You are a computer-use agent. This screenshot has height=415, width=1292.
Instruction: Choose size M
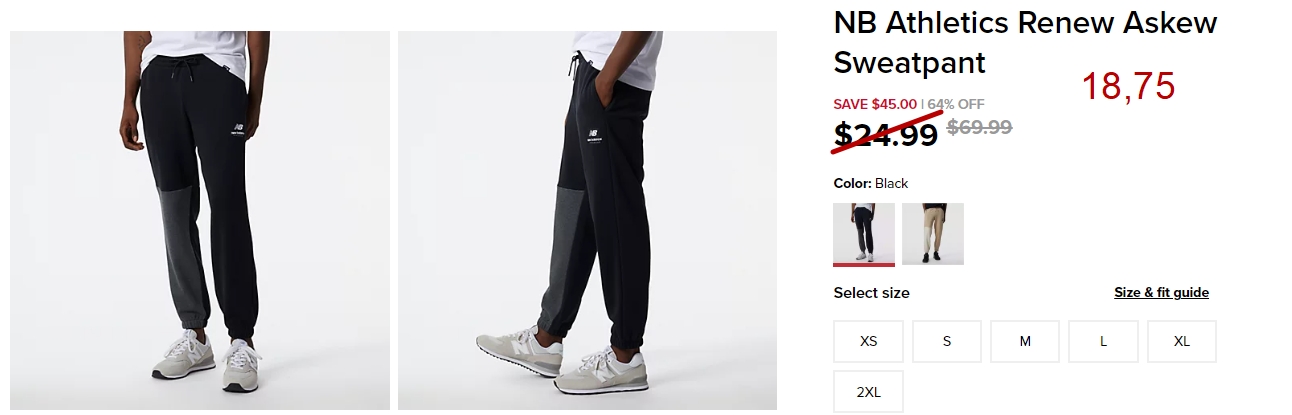(1025, 341)
